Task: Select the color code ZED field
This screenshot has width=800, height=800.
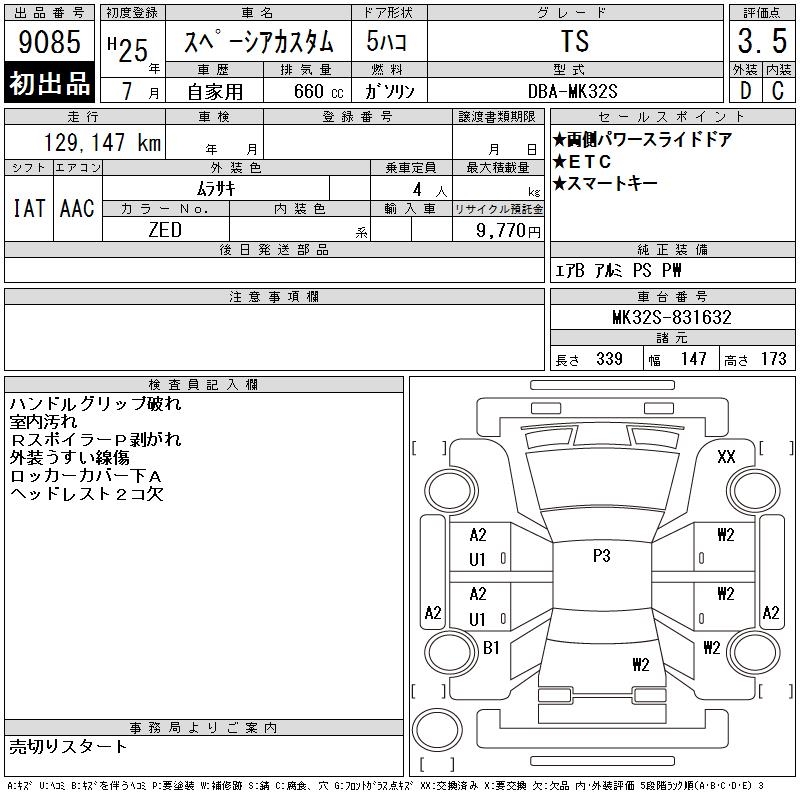Action: click(x=165, y=230)
